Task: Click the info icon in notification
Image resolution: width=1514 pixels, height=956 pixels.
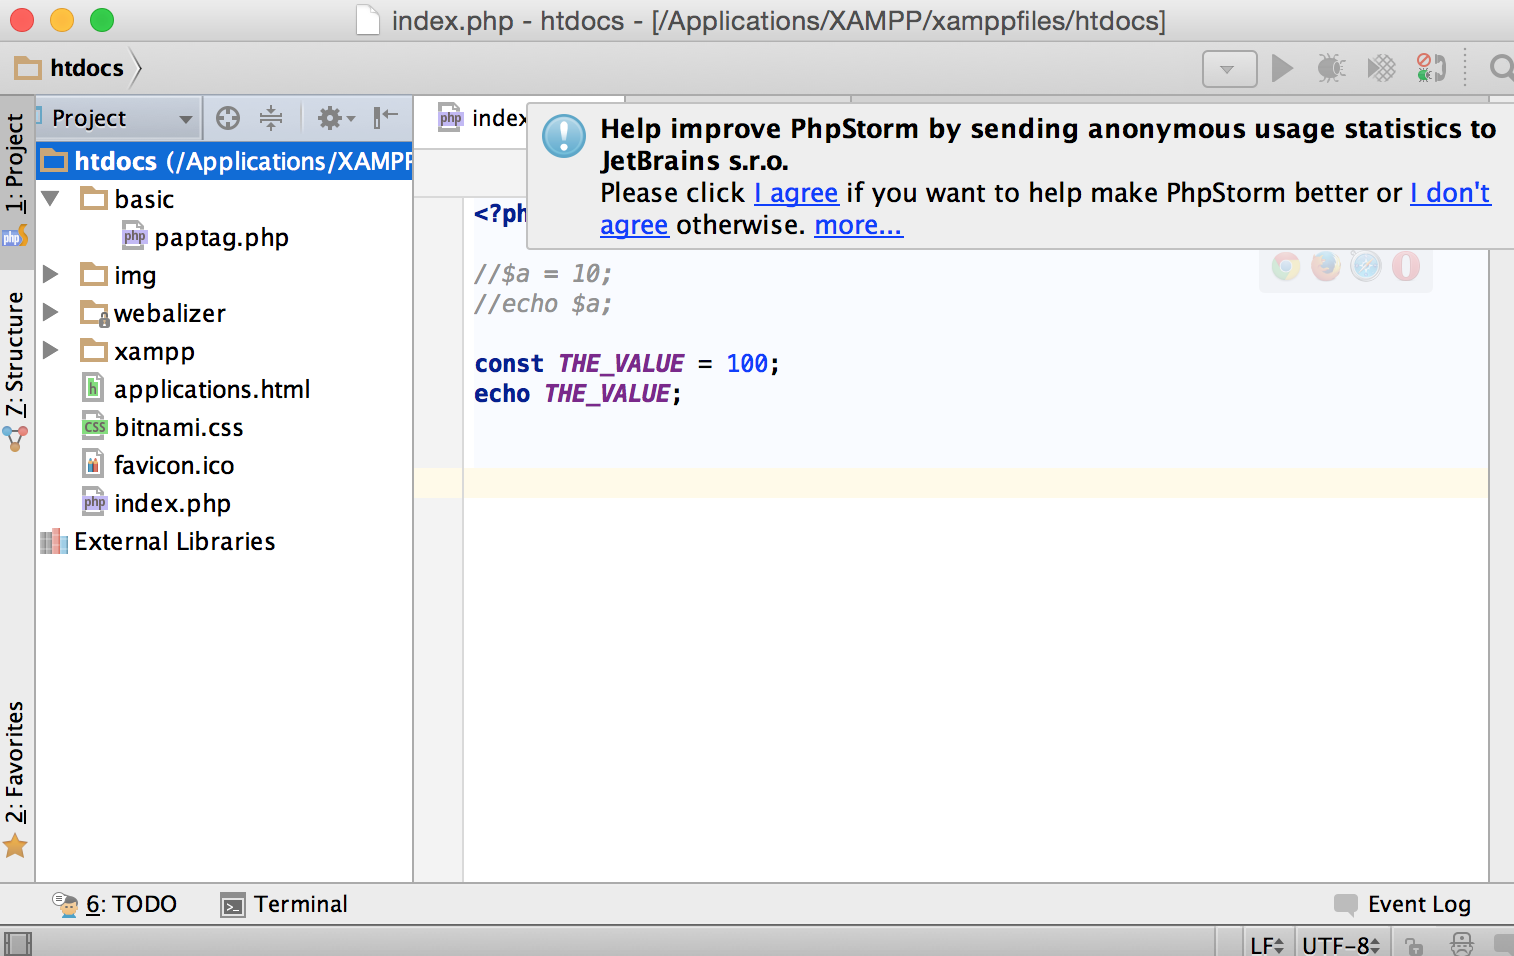Action: 564,136
